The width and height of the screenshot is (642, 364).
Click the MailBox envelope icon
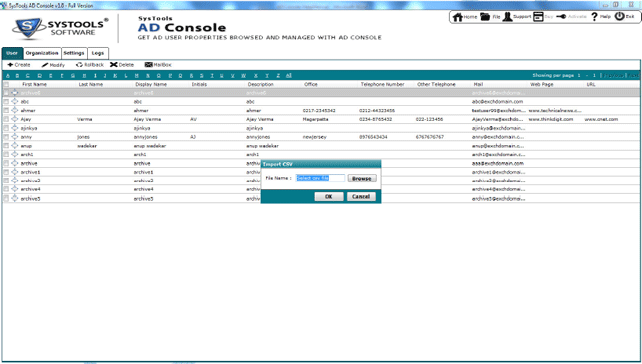[x=149, y=65]
